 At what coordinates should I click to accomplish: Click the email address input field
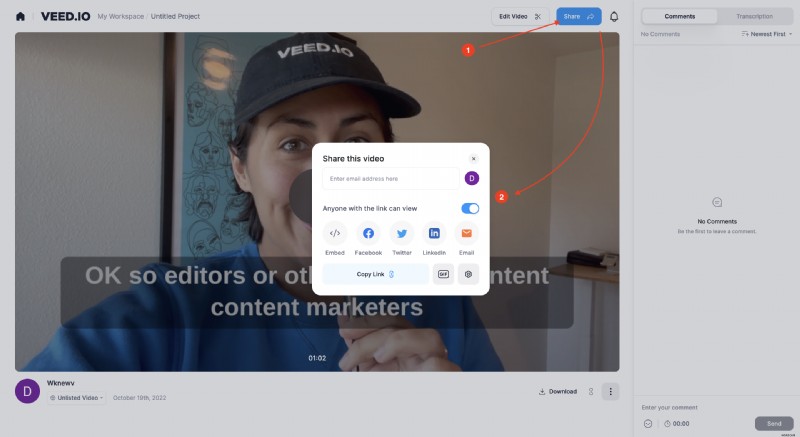391,178
